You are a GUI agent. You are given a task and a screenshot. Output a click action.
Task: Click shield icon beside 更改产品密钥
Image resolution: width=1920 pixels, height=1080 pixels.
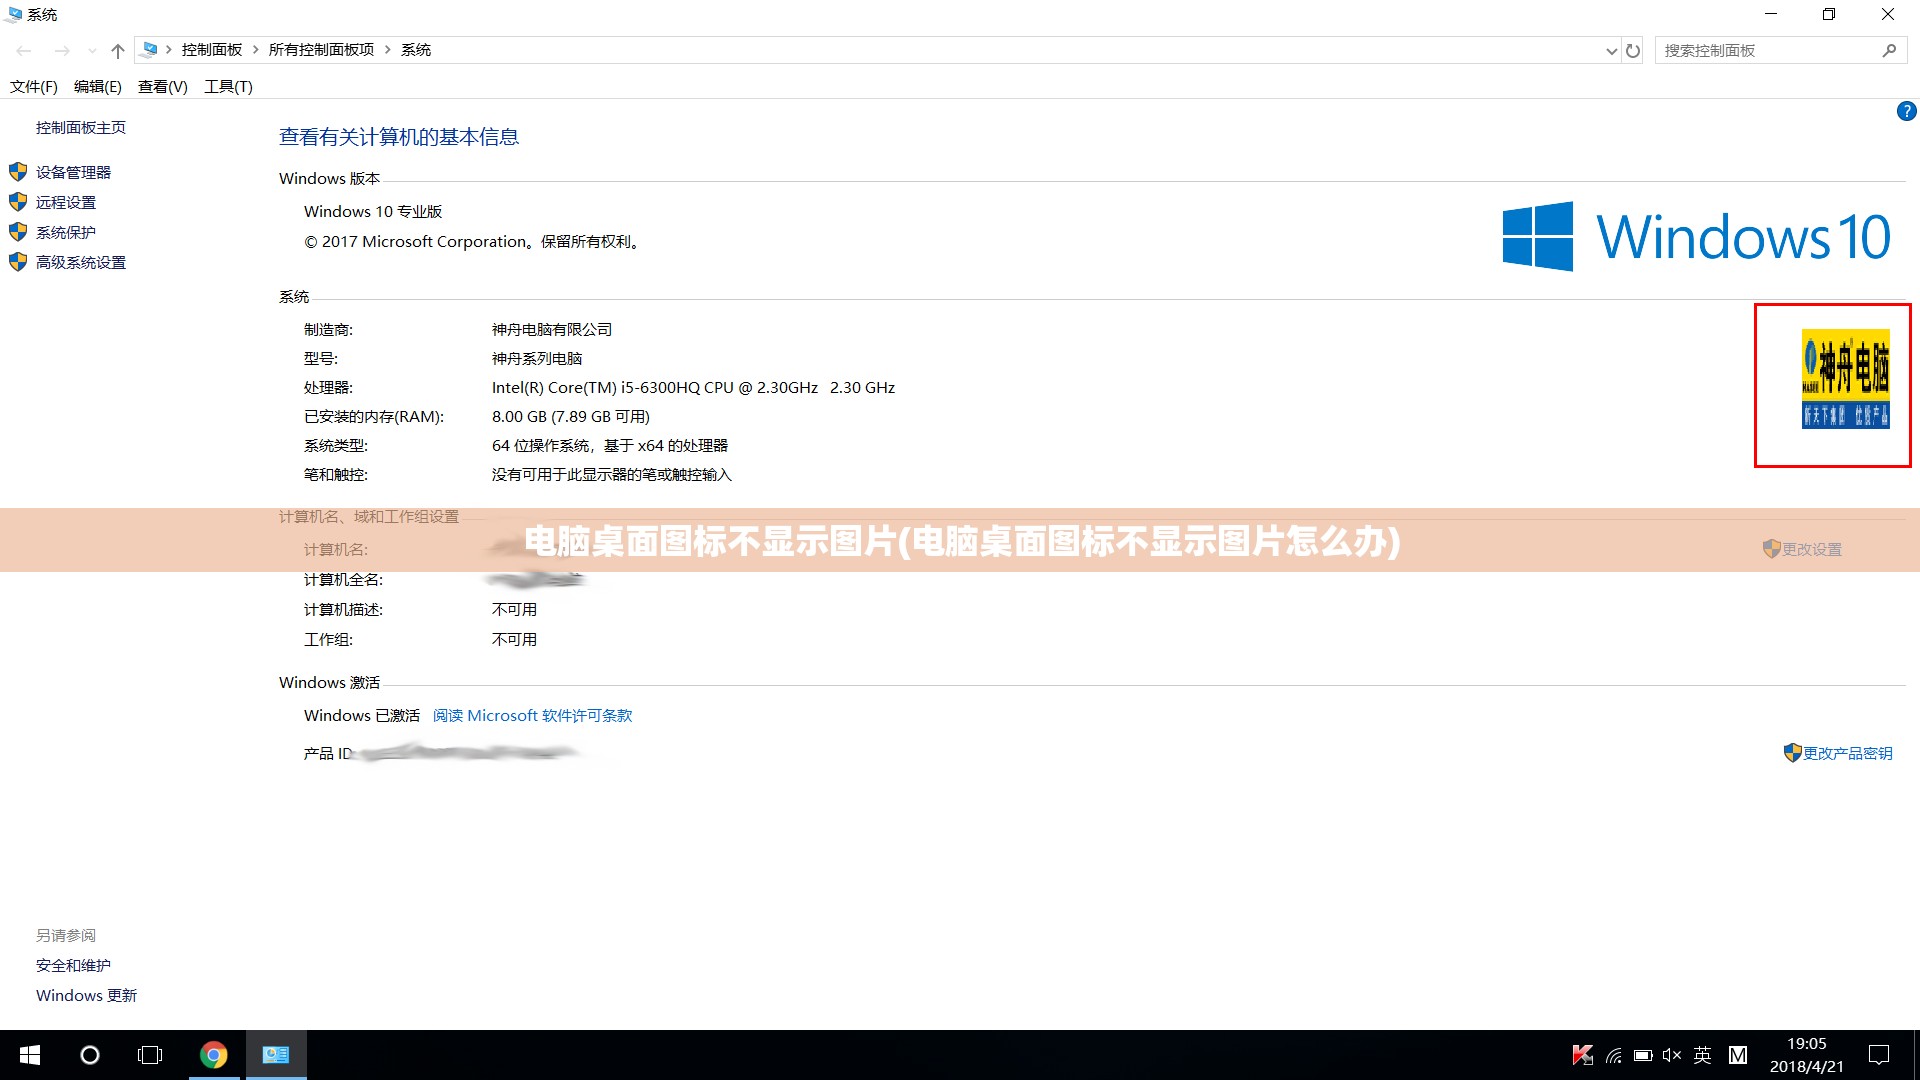click(1793, 753)
